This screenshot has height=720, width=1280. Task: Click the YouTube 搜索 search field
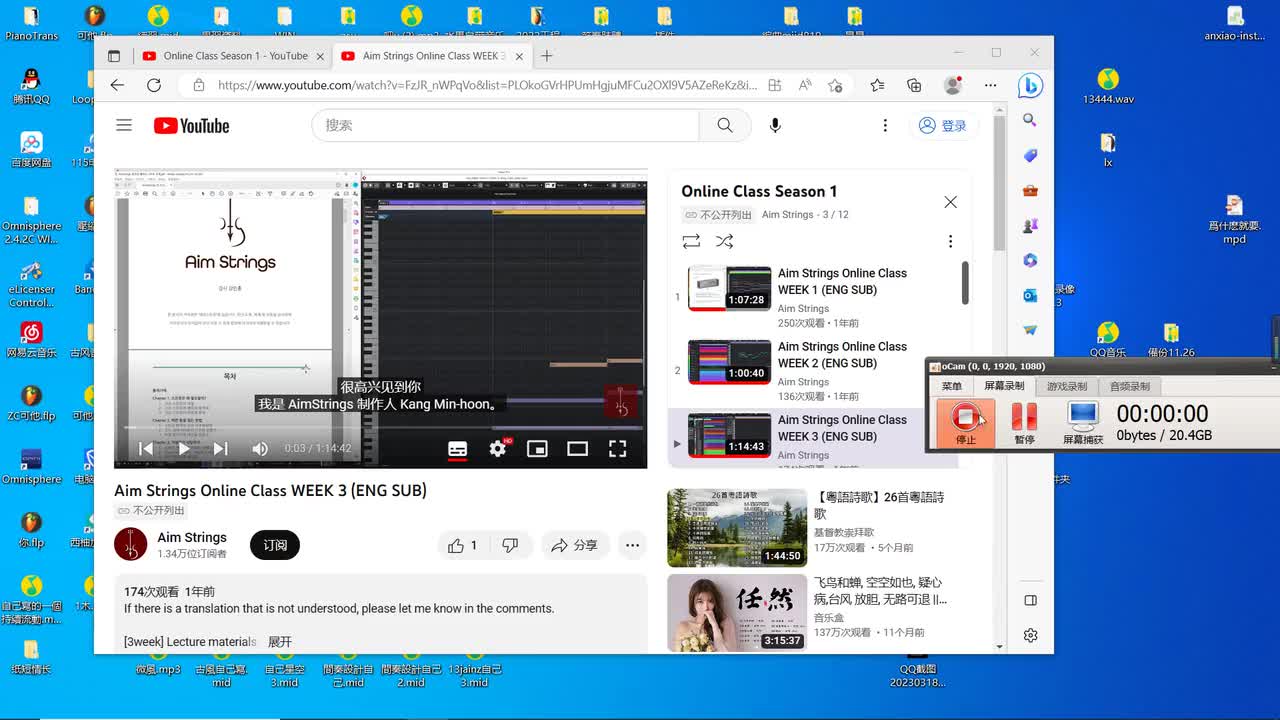pyautogui.click(x=505, y=125)
